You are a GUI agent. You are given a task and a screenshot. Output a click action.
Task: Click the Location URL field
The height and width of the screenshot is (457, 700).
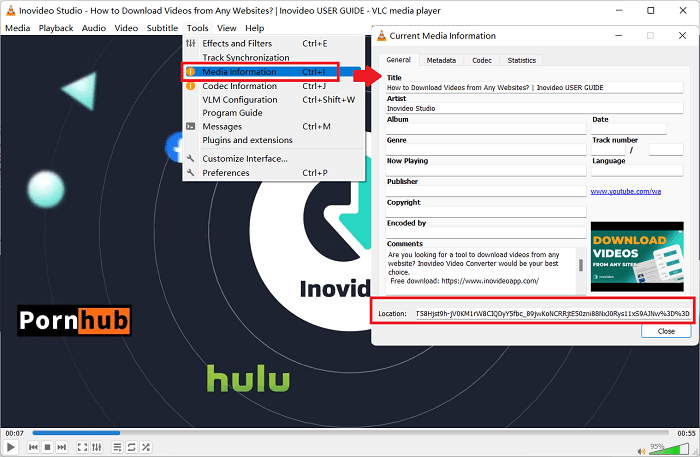coord(553,314)
